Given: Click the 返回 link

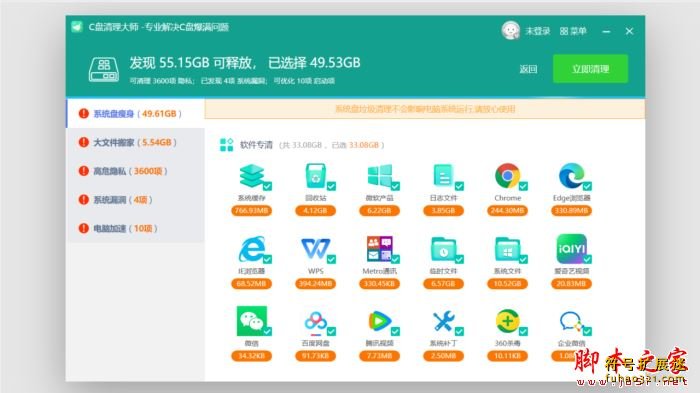Looking at the screenshot, I should pos(528,69).
